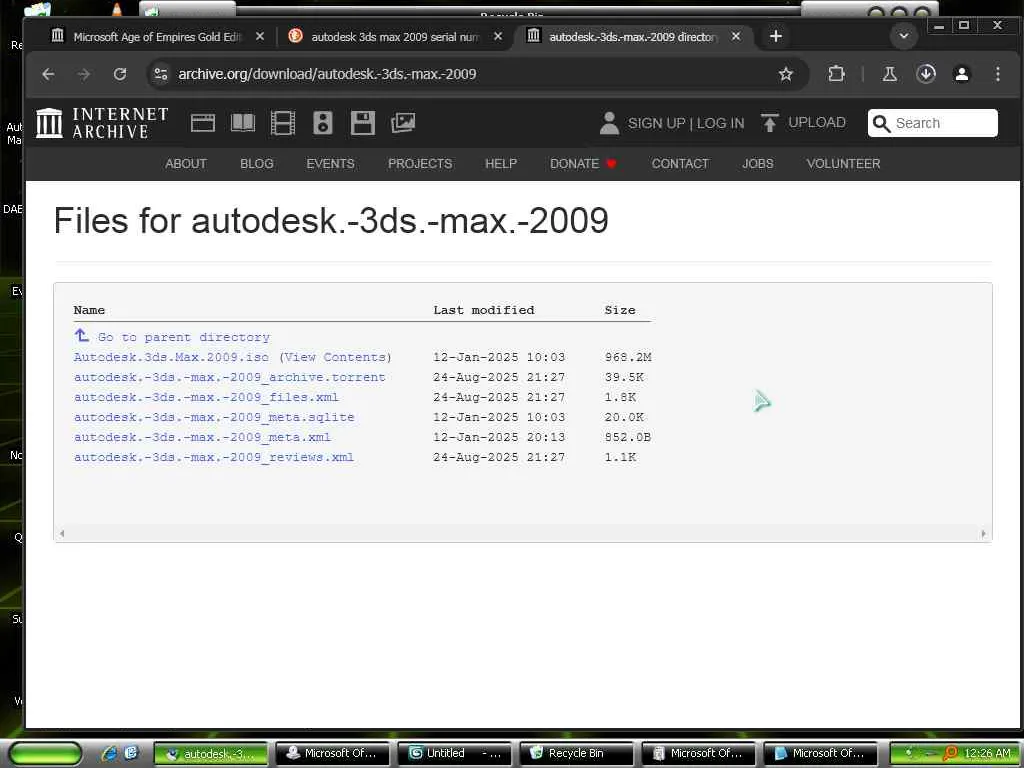The width and height of the screenshot is (1024, 768).
Task: Click the green Start button
Action: (x=46, y=754)
